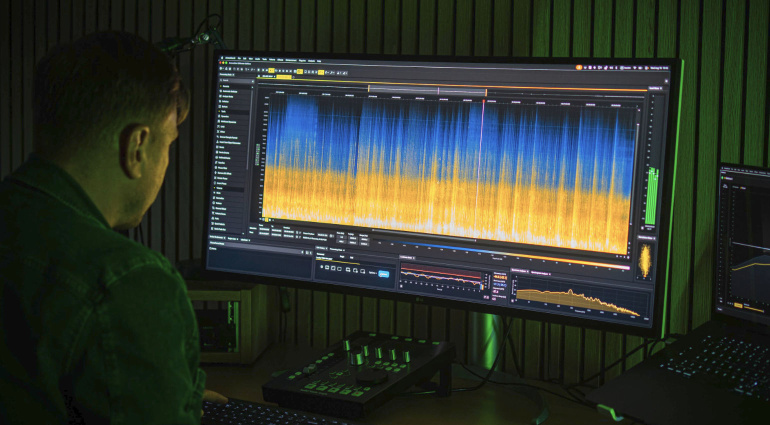Click the yellow button on the laptop screen
Screen dimensions: 770x425
[738, 305]
